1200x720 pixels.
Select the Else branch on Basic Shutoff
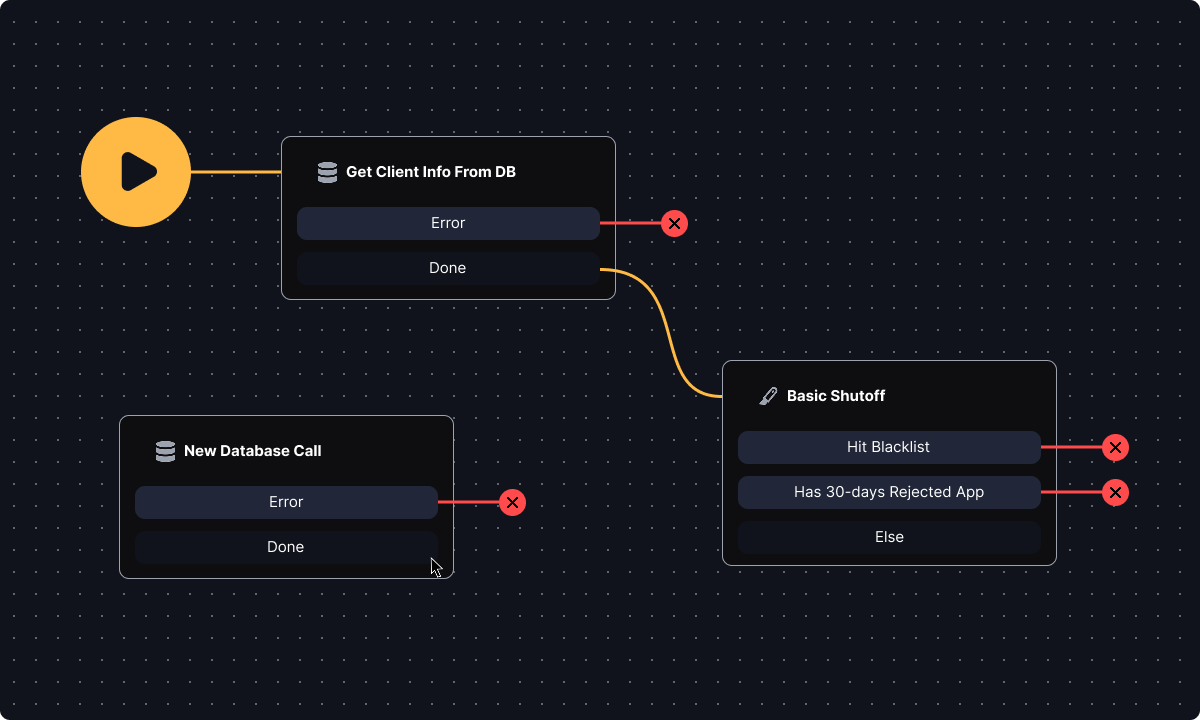click(888, 537)
